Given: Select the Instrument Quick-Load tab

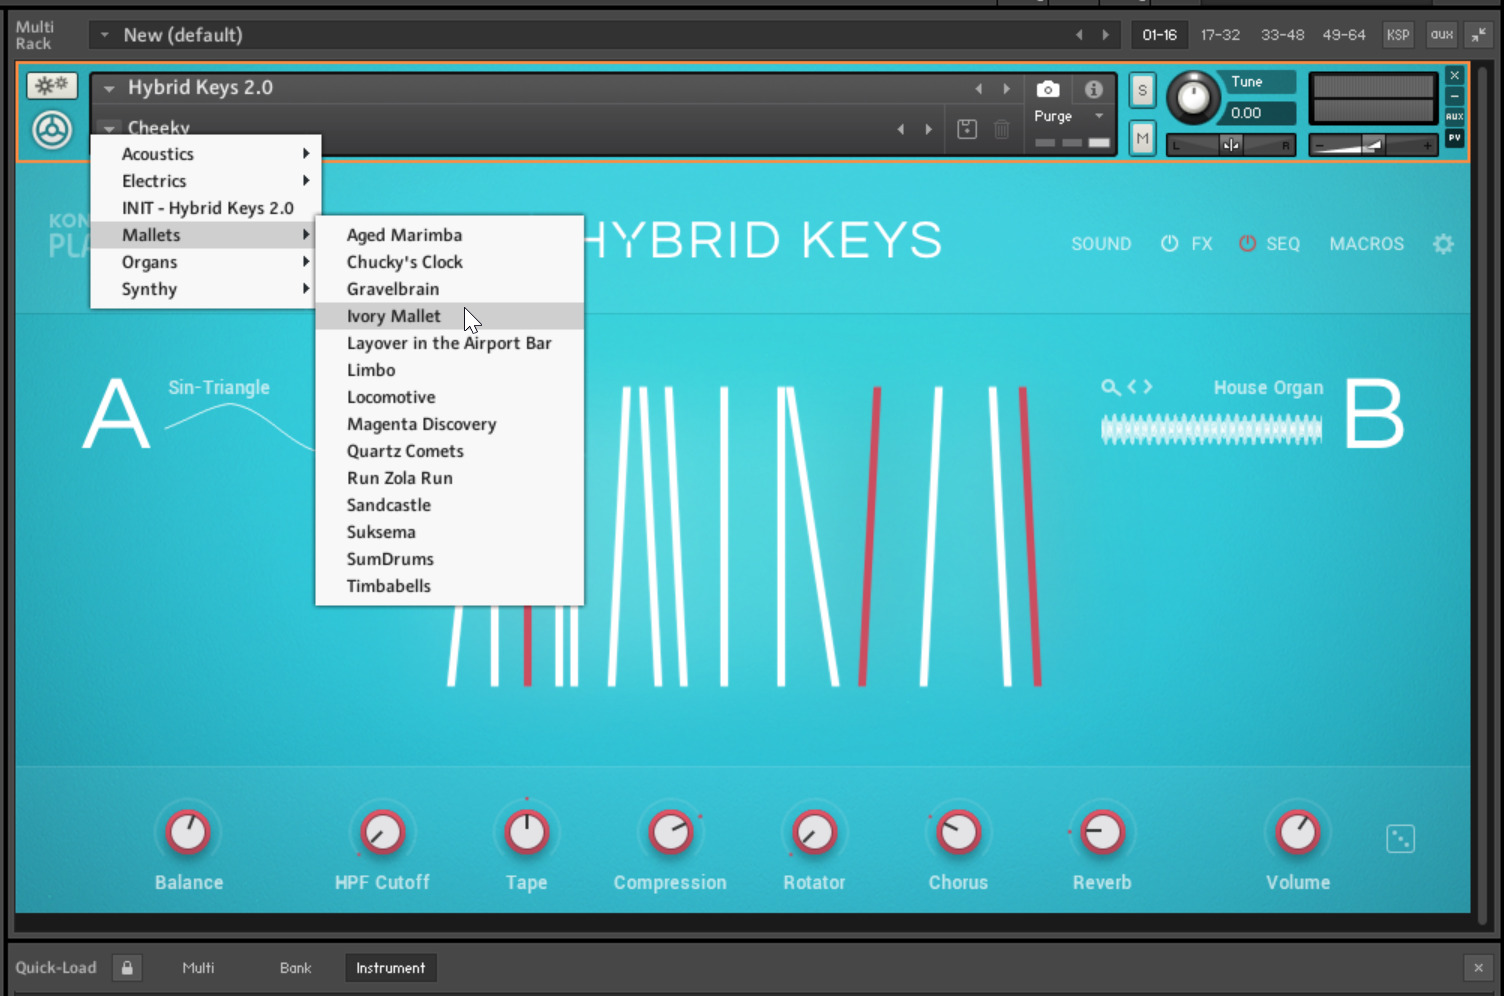Looking at the screenshot, I should coord(390,968).
